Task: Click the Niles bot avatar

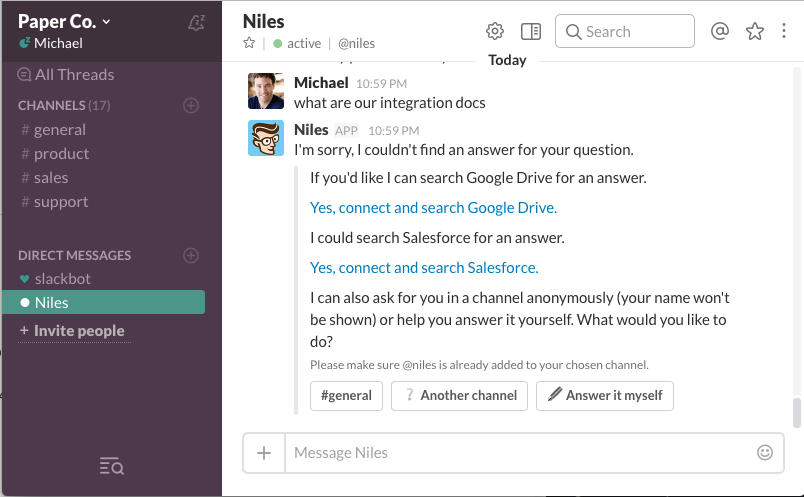Action: click(266, 138)
